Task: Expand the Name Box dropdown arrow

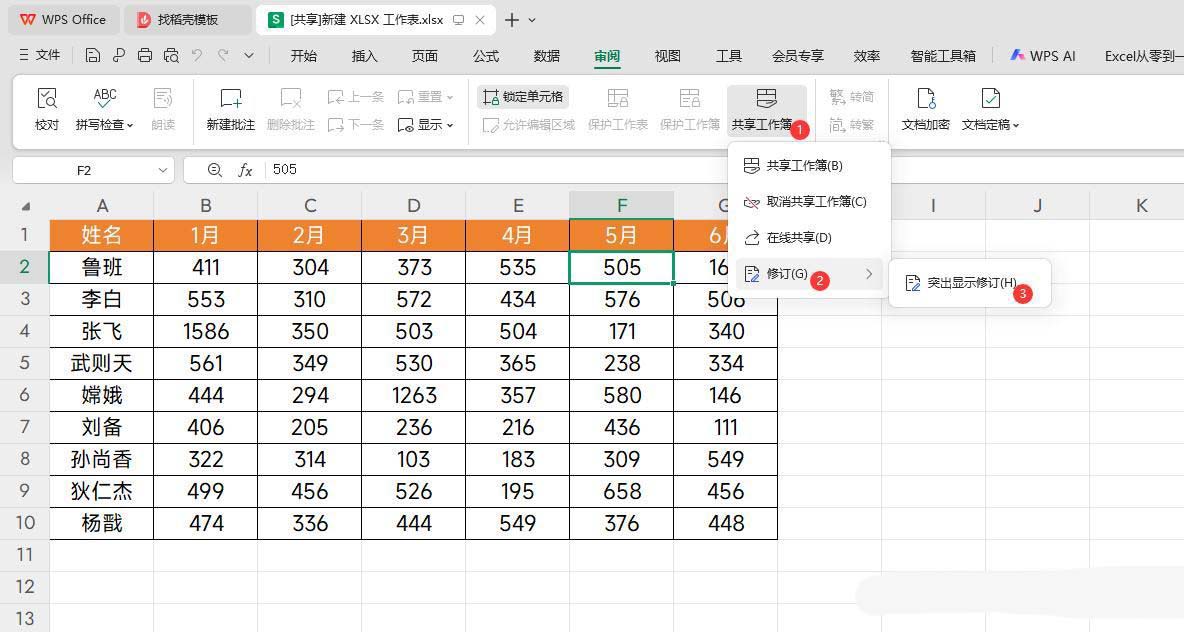Action: [x=163, y=170]
